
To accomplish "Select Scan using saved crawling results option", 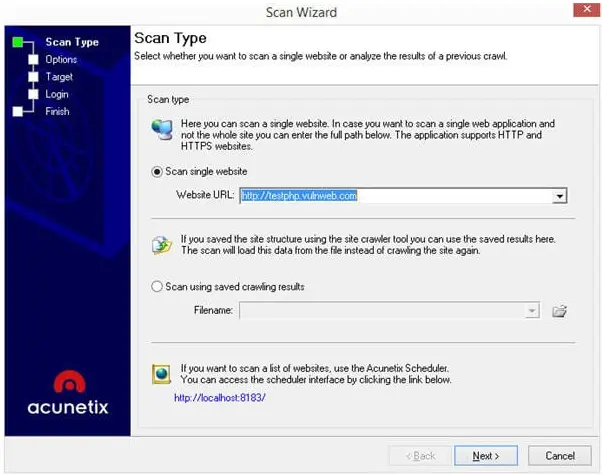I will click(157, 287).
